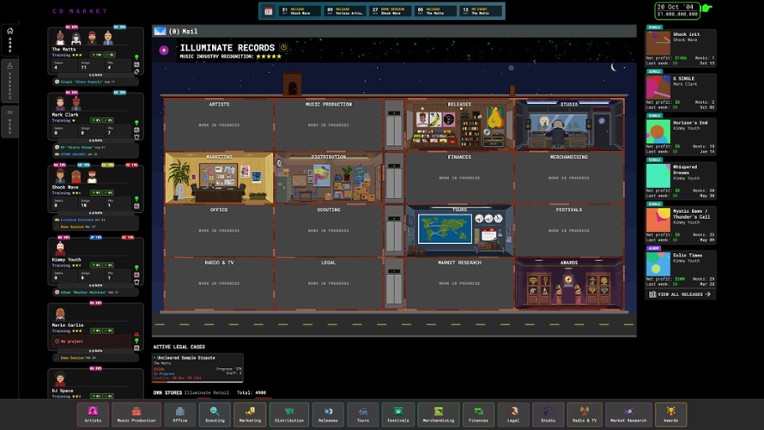Screen dimensions: 764x430
Task: Click the elevator on the top floor
Action: coord(394,125)
